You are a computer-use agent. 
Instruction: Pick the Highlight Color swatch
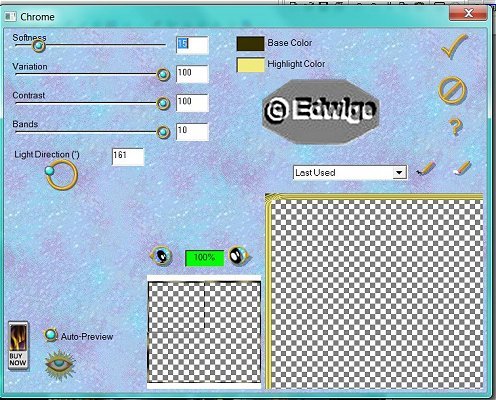(x=250, y=65)
